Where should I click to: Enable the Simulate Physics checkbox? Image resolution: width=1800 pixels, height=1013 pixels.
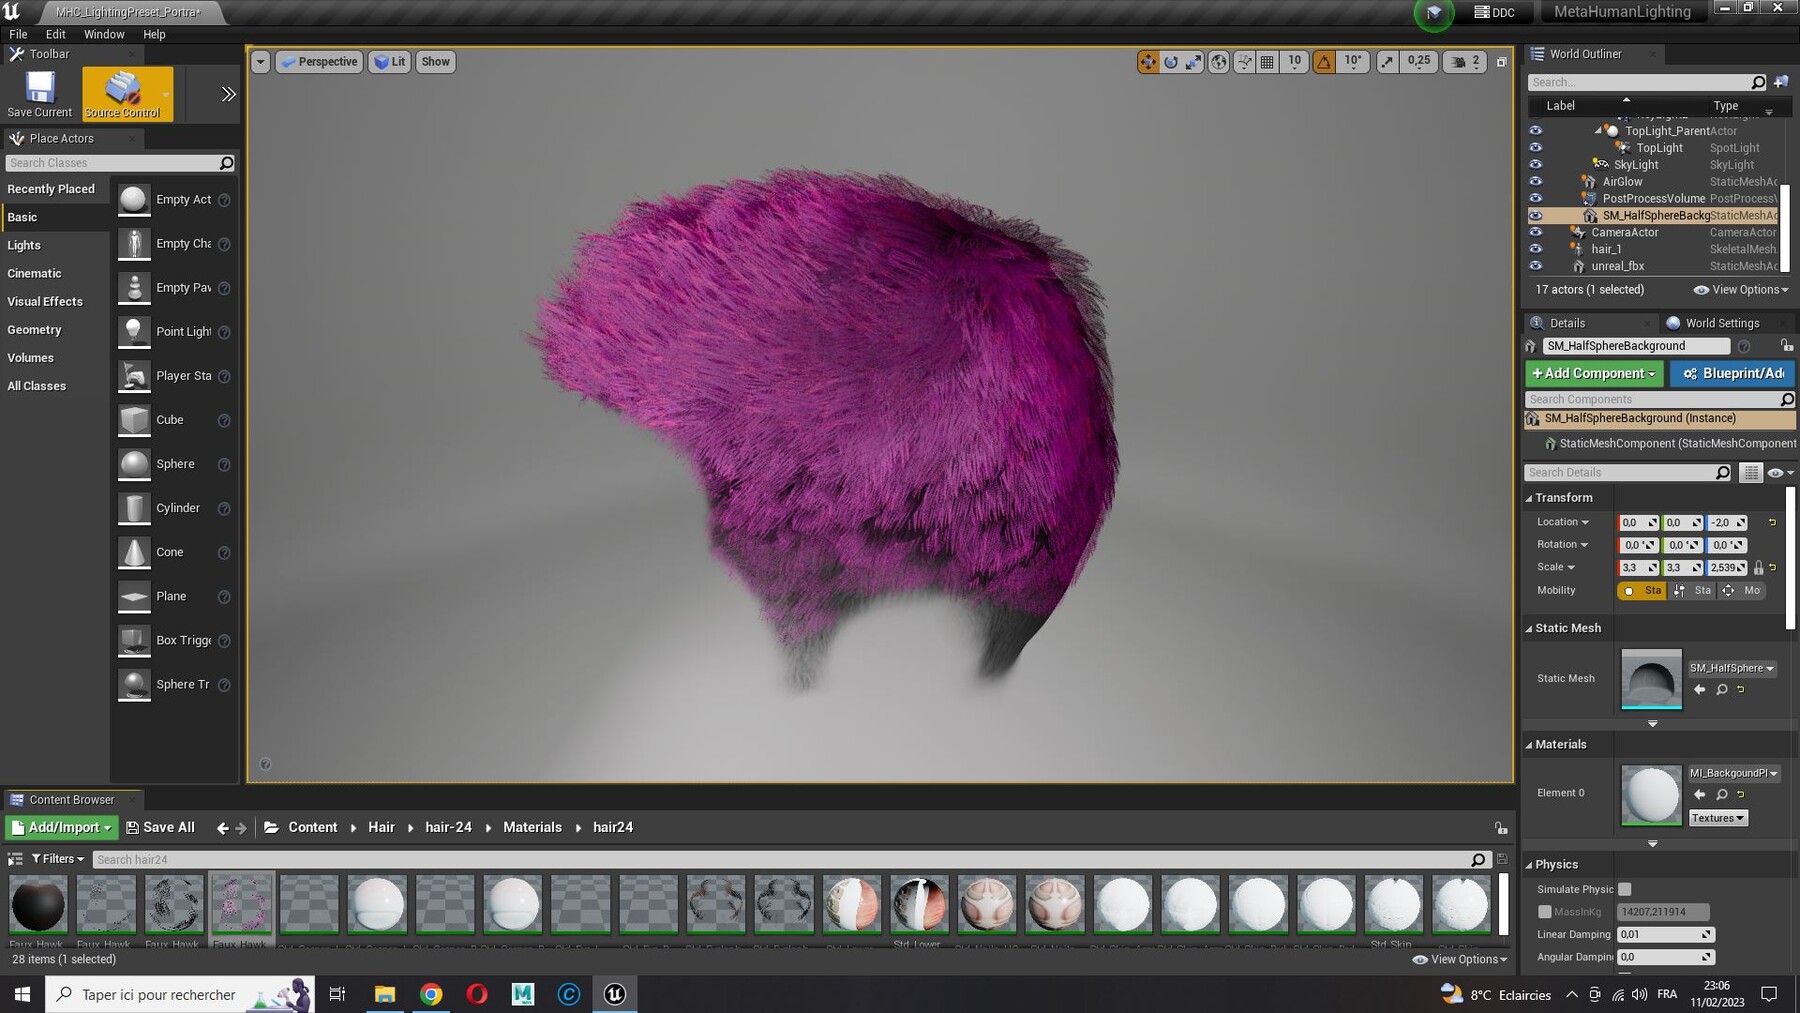pos(1625,889)
